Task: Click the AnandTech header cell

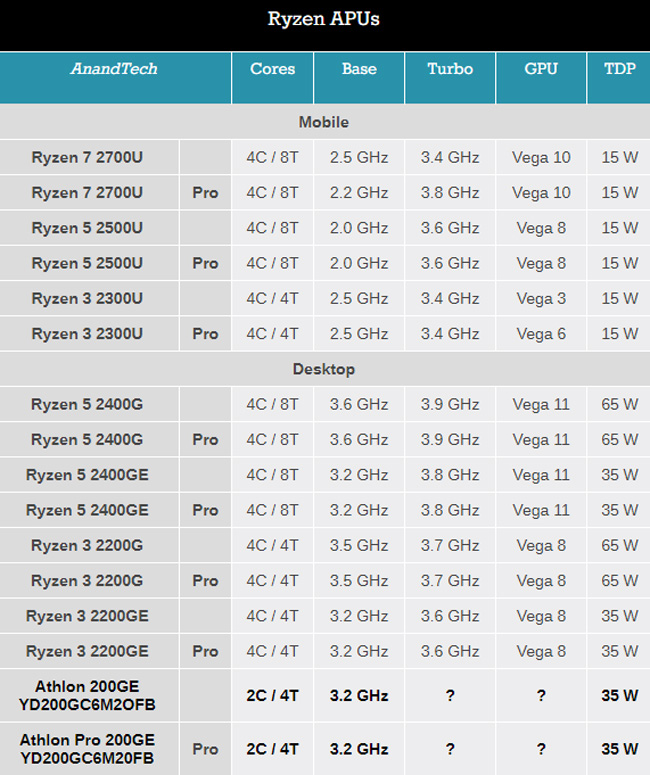Action: coord(114,69)
